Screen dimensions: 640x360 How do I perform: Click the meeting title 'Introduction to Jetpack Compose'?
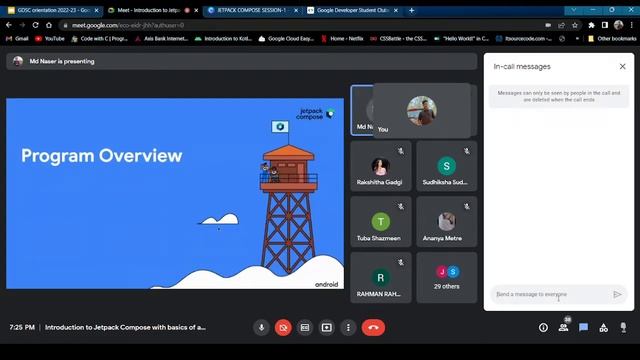(125, 327)
